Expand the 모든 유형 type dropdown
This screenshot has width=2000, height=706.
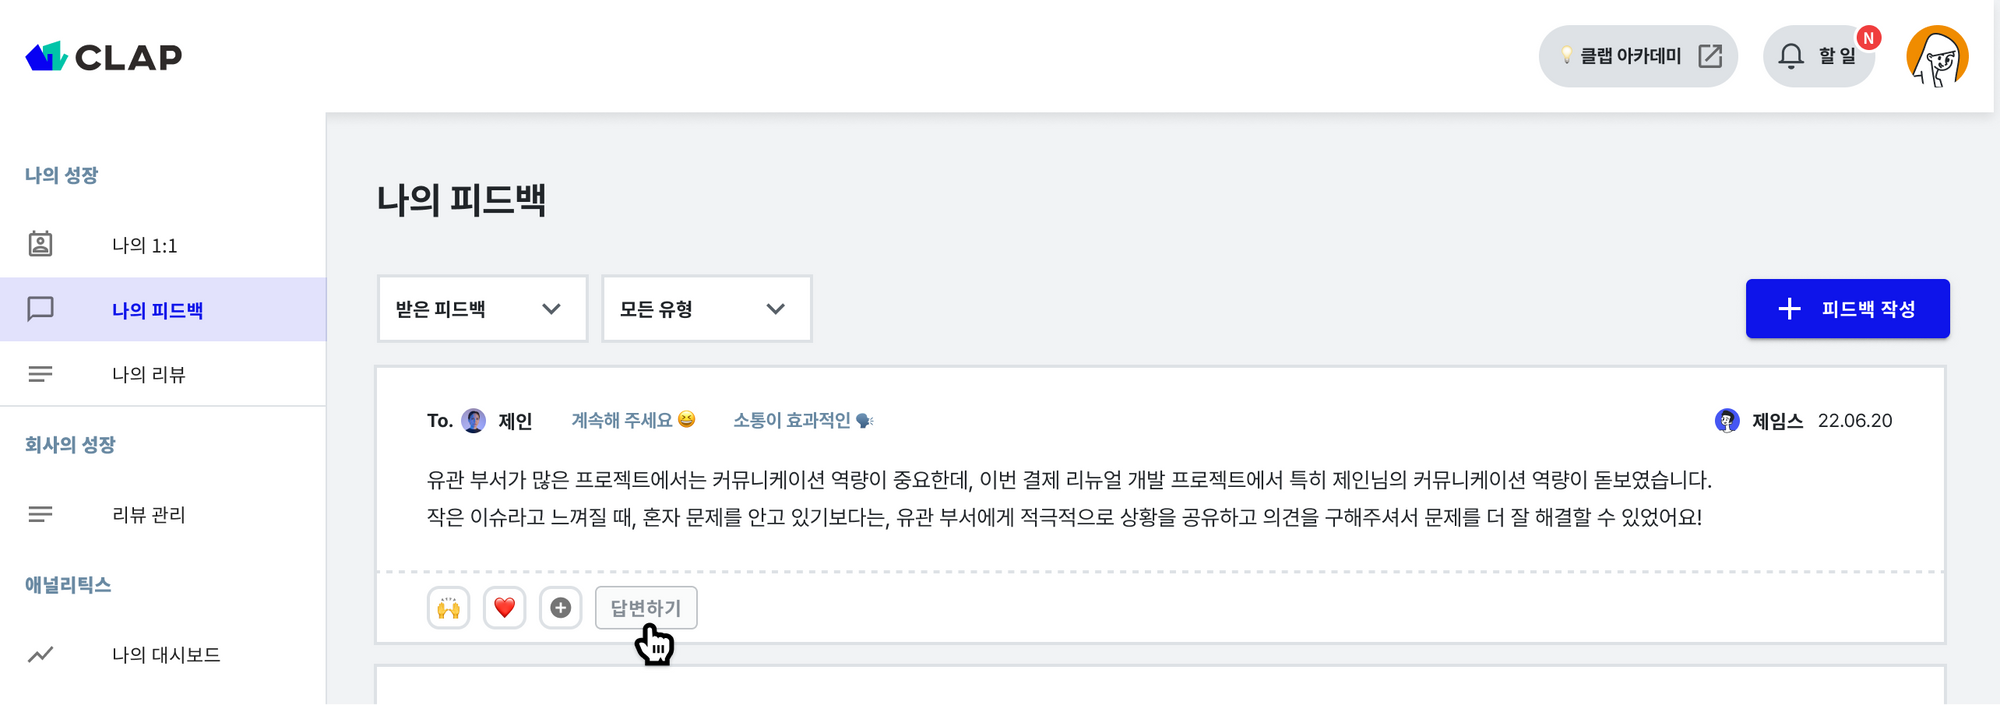[x=705, y=308]
